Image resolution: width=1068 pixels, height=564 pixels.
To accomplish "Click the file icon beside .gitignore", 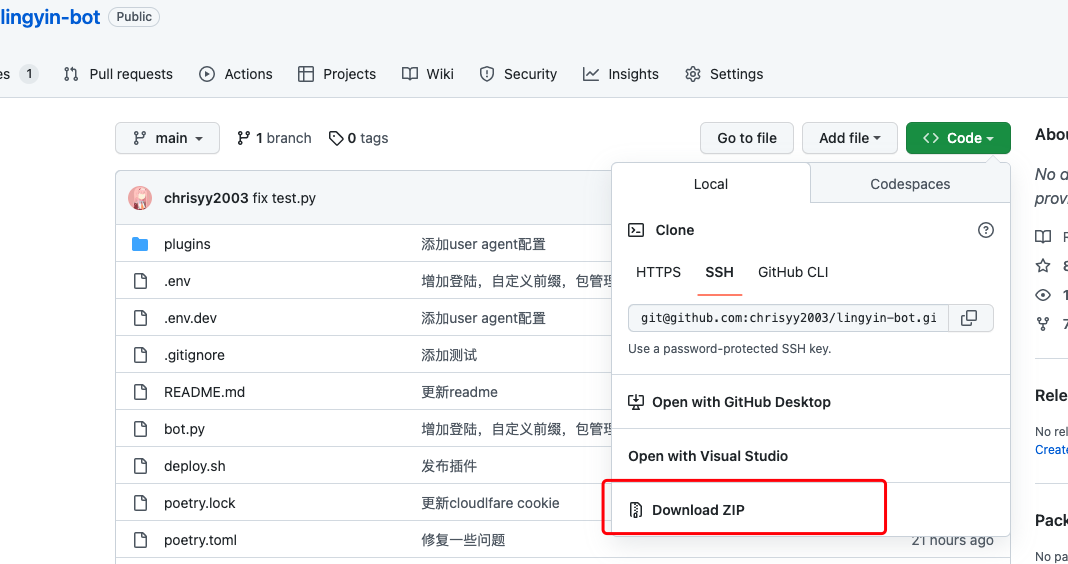I will pyautogui.click(x=140, y=355).
